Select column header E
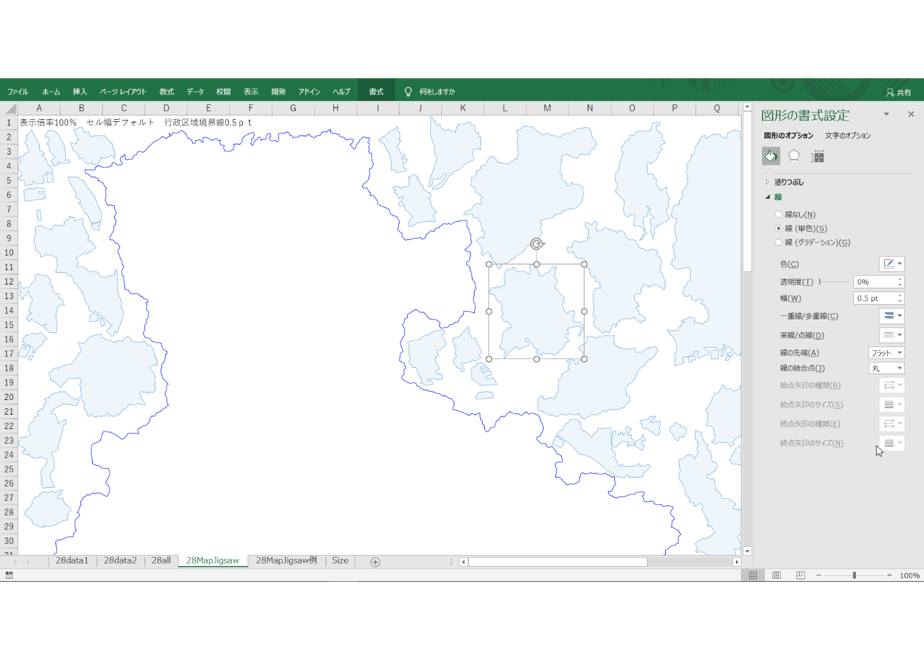 [208, 108]
